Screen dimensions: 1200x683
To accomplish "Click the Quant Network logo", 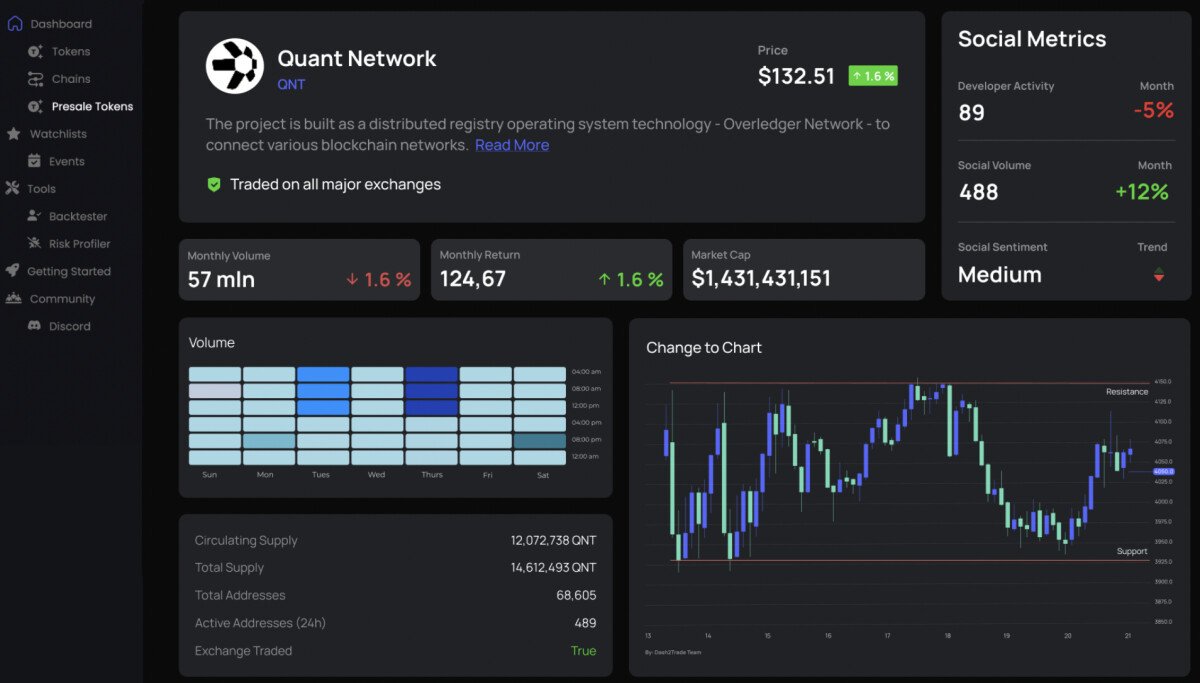I will click(x=235, y=66).
